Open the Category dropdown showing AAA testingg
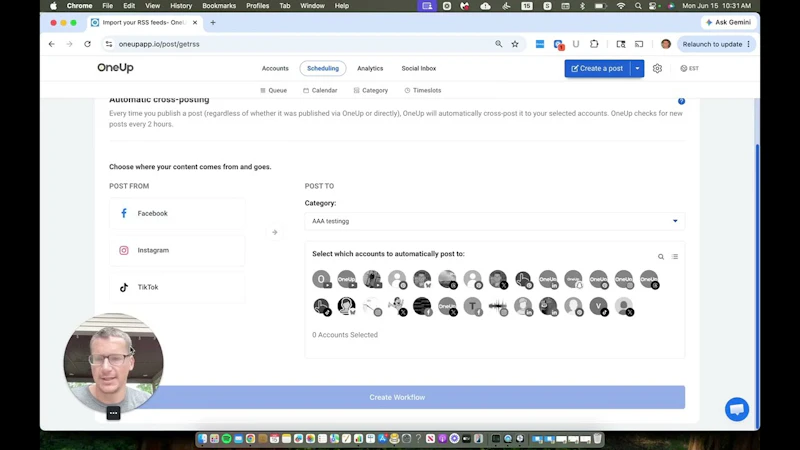 pos(494,221)
